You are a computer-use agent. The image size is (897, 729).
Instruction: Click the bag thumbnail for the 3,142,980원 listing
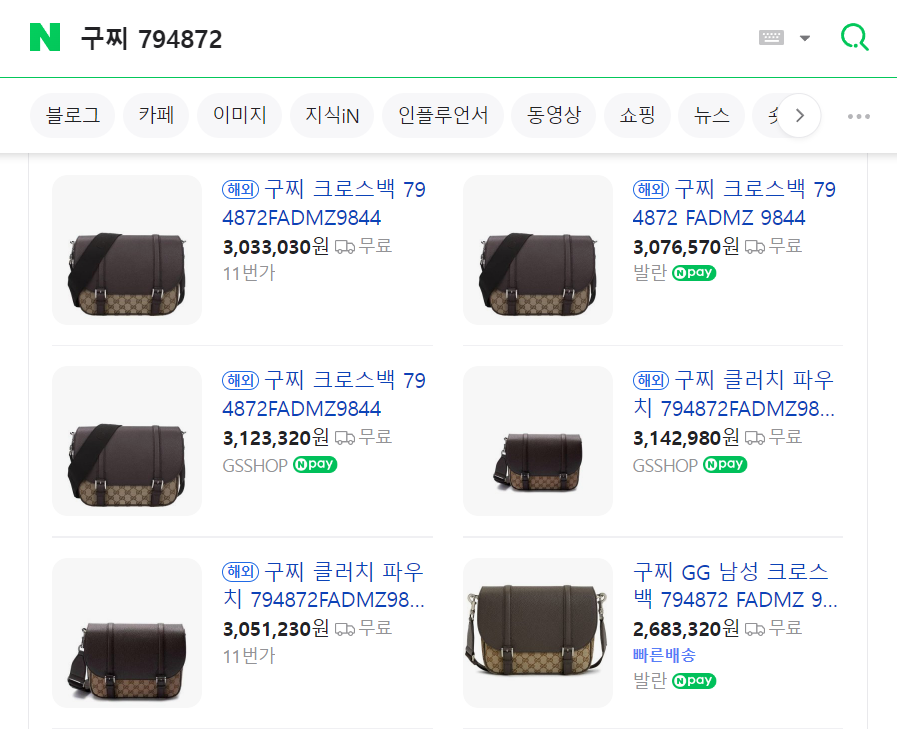[x=538, y=441]
